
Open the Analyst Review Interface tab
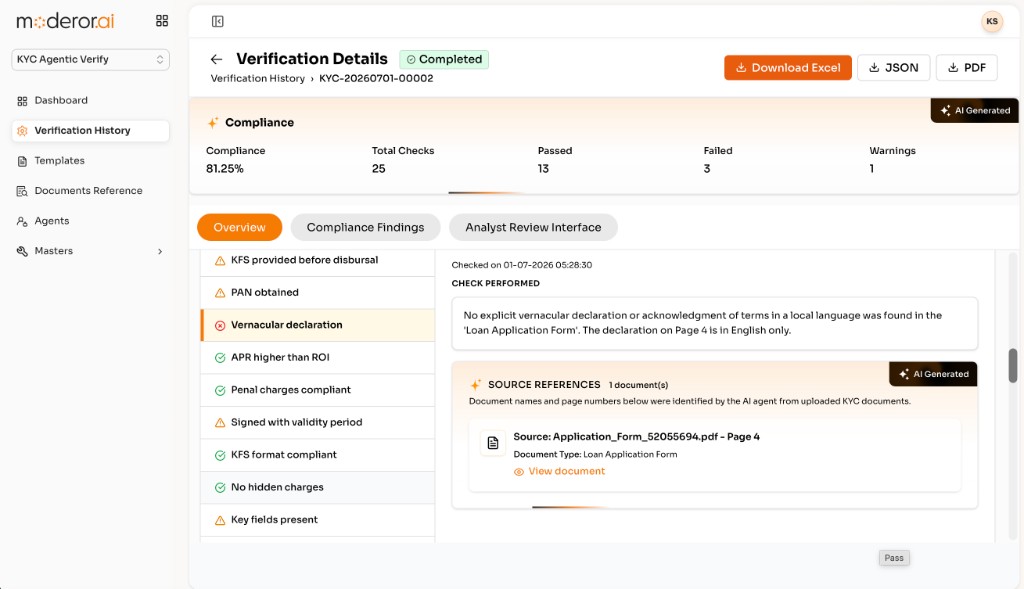pyautogui.click(x=533, y=227)
